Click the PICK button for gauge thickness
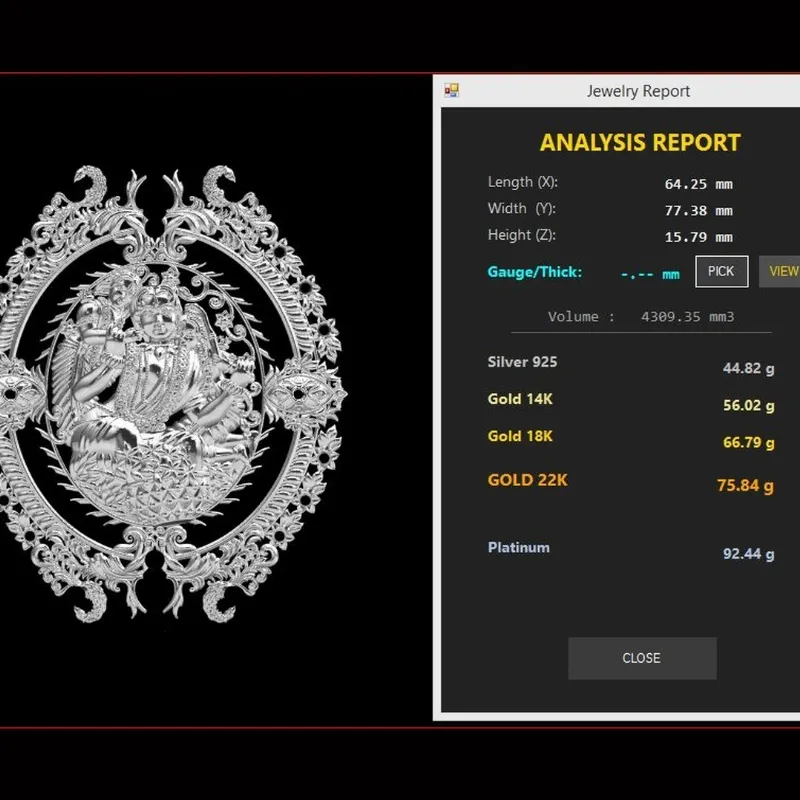The image size is (800, 800). click(x=721, y=271)
